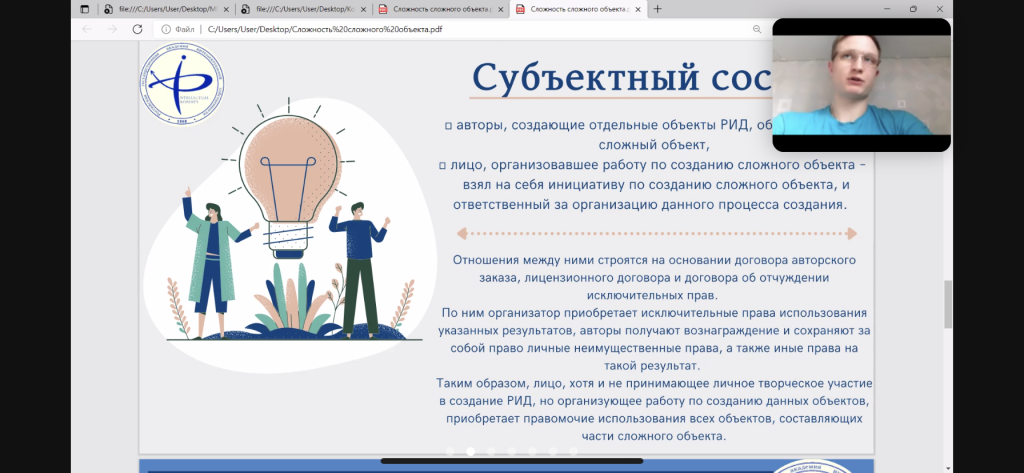The image size is (1024, 473).
Task: Click the academy logo on the slide
Action: coord(182,84)
